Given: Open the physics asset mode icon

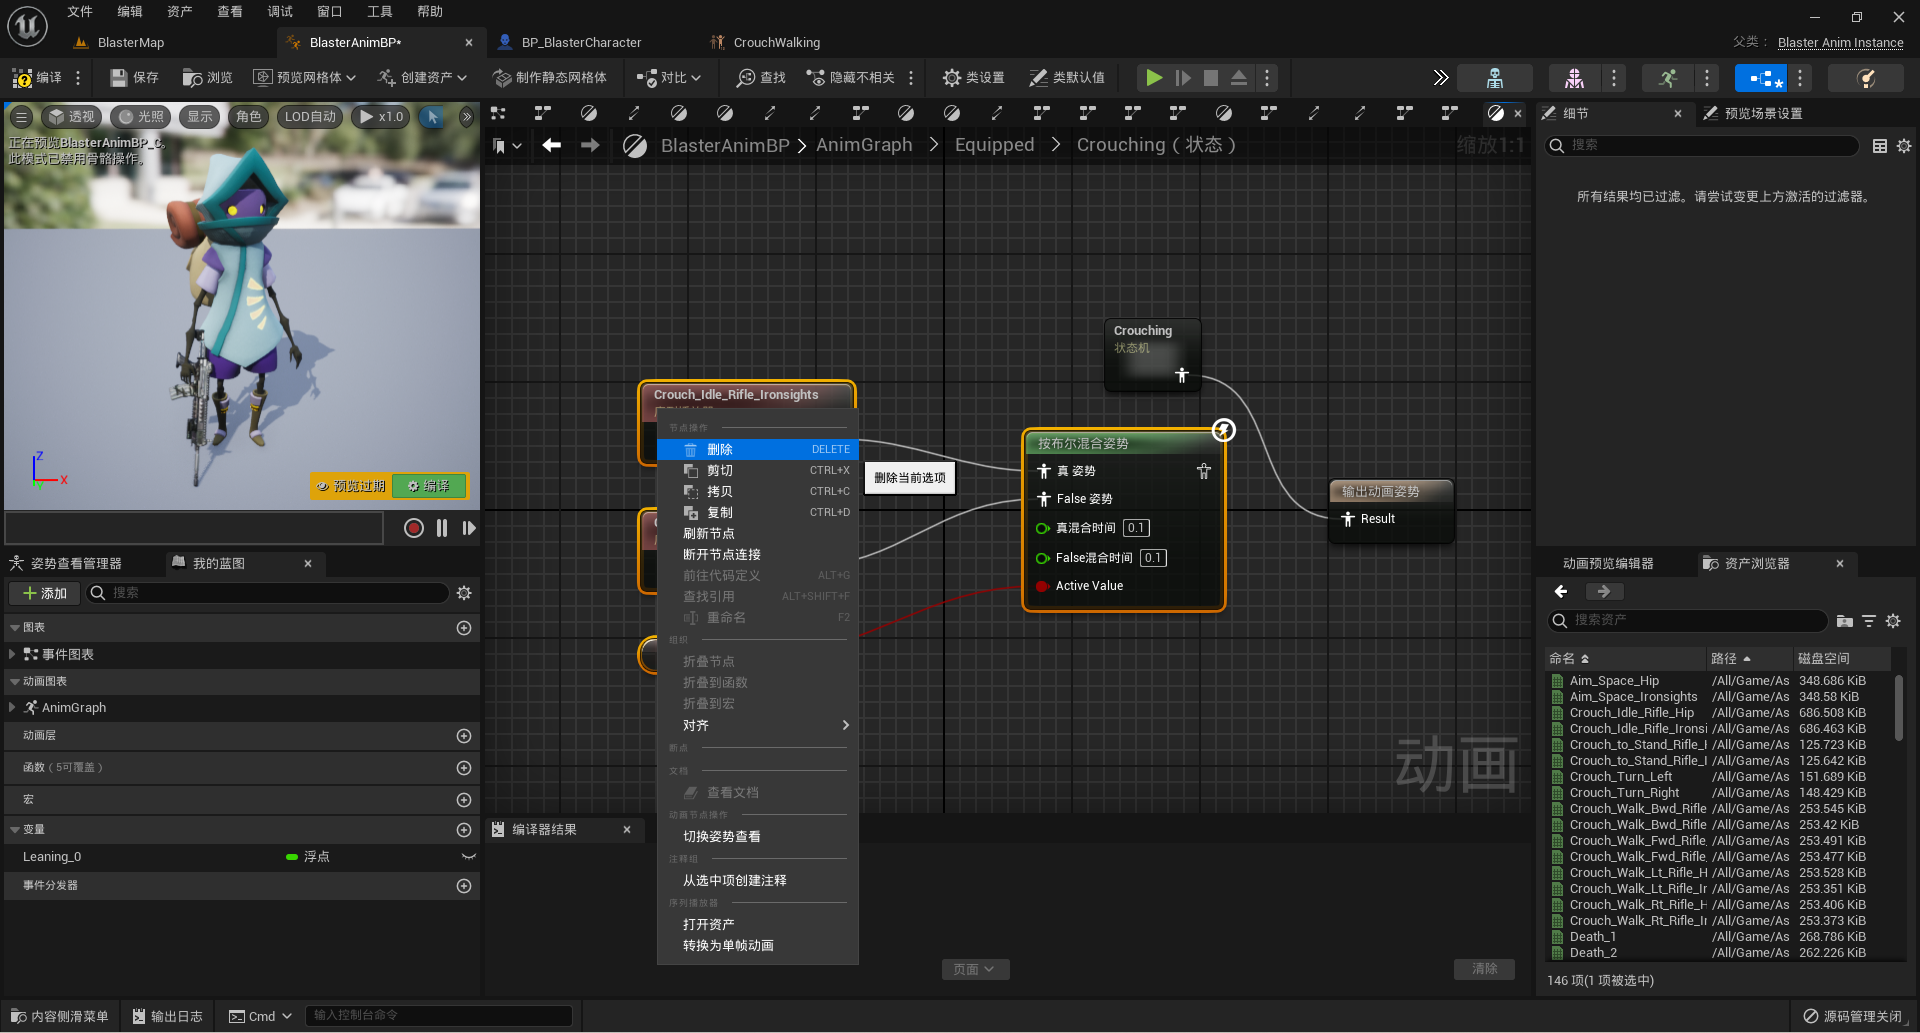Looking at the screenshot, I should (x=1865, y=77).
